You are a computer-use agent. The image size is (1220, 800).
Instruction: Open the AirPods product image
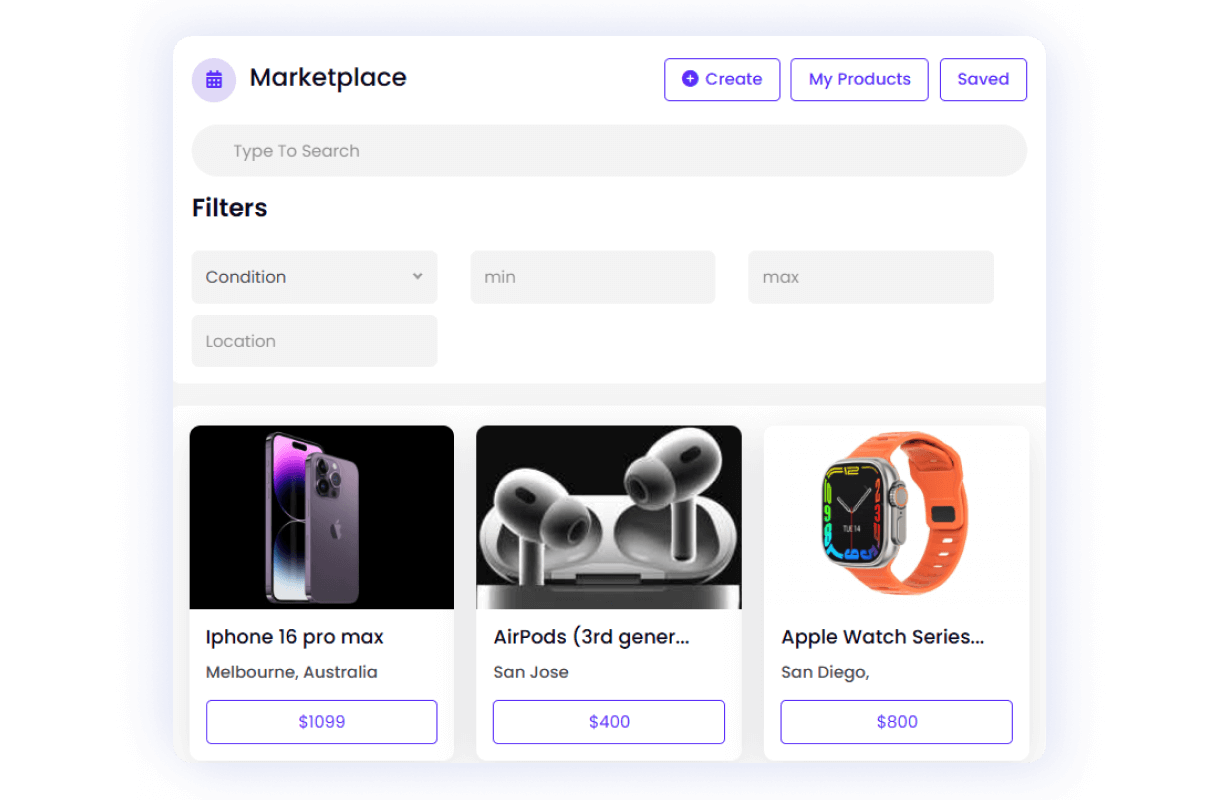(x=609, y=517)
